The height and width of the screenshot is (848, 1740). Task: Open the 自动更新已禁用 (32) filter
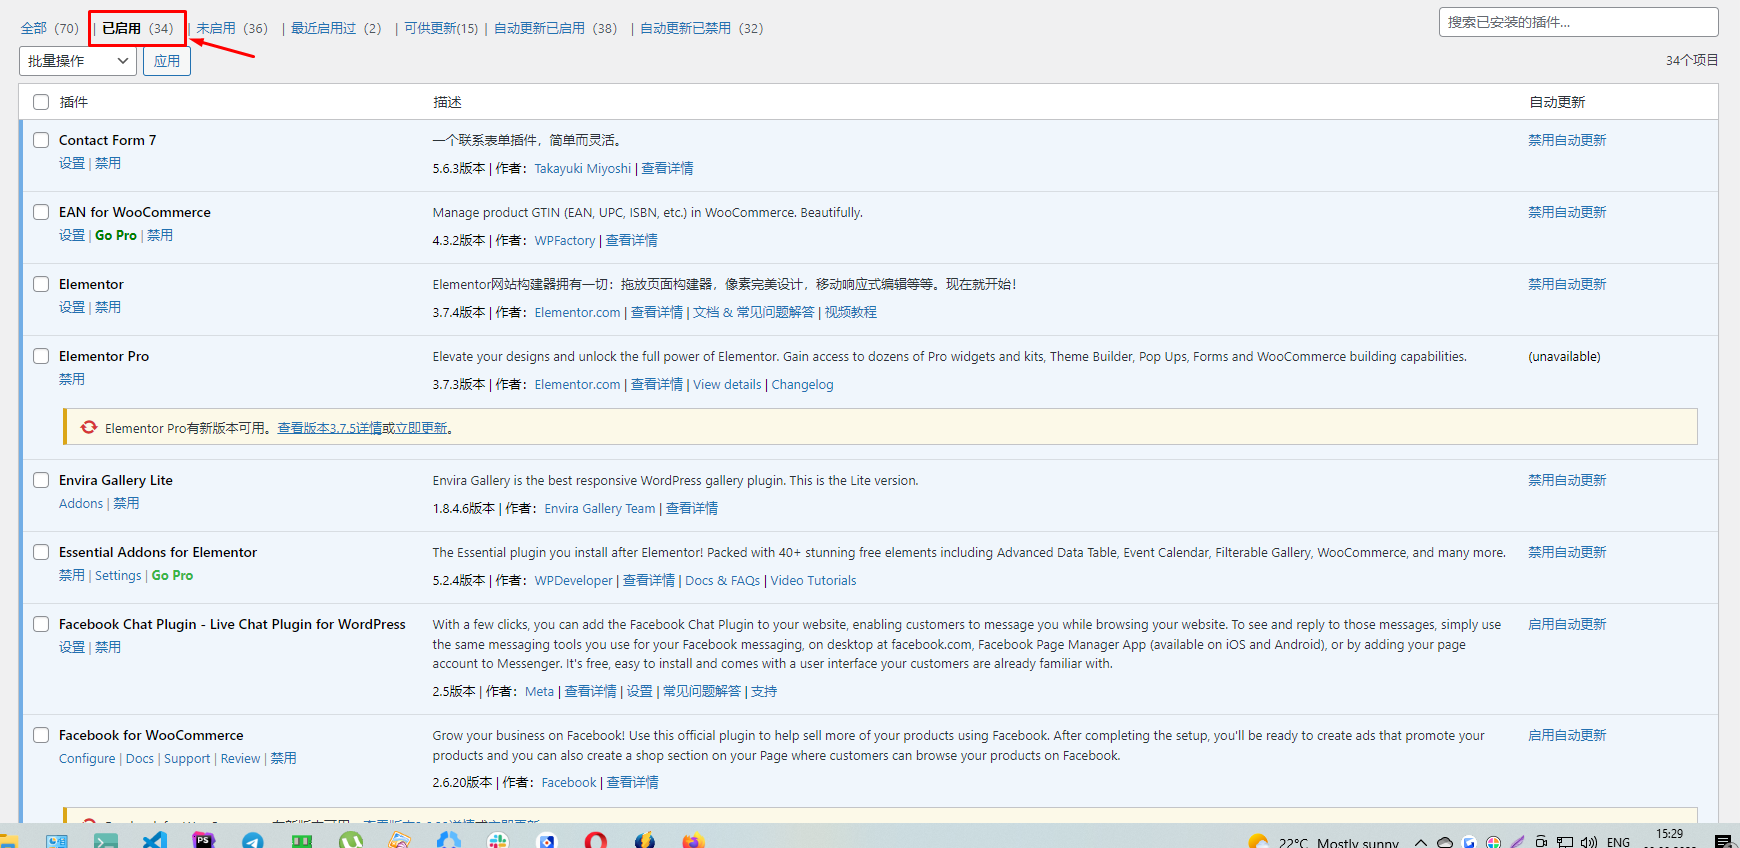click(701, 28)
